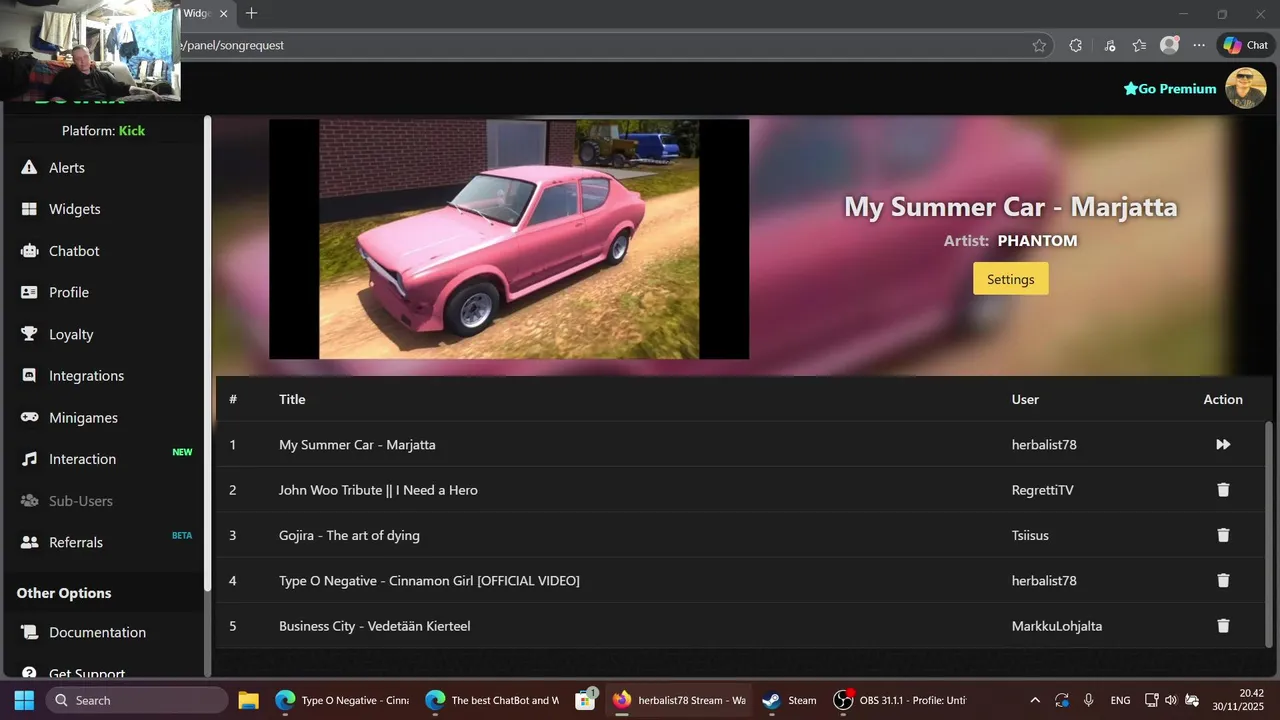Select the 'Gojira - The art of dying' title
The width and height of the screenshot is (1280, 720).
click(349, 535)
